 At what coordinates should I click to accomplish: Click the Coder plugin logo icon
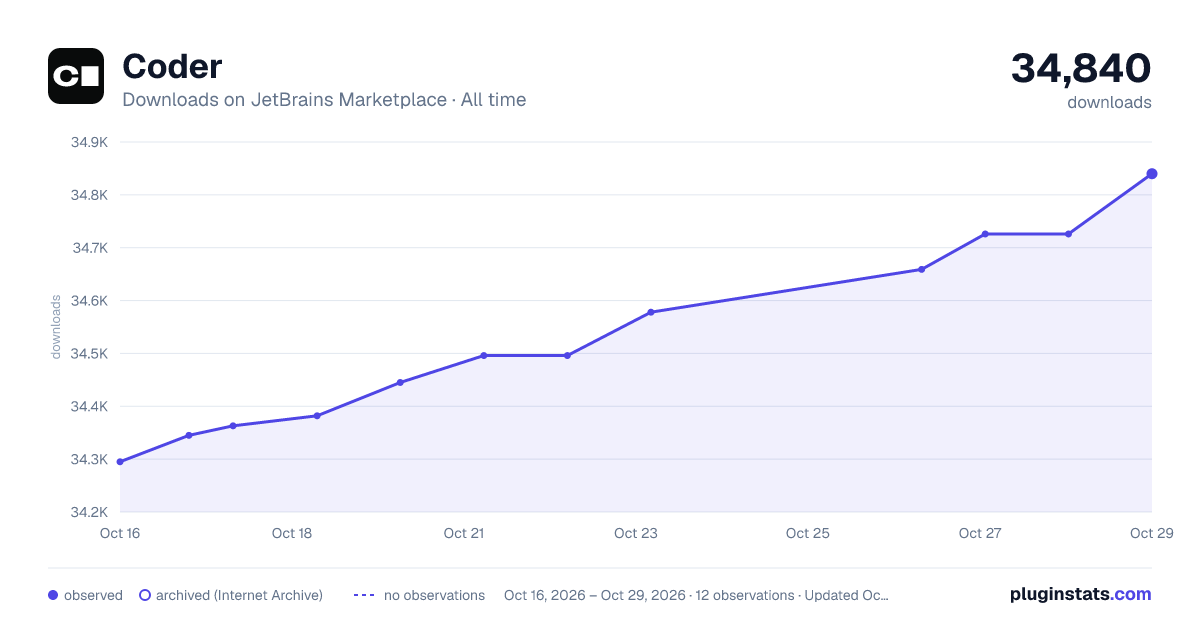coord(76,76)
